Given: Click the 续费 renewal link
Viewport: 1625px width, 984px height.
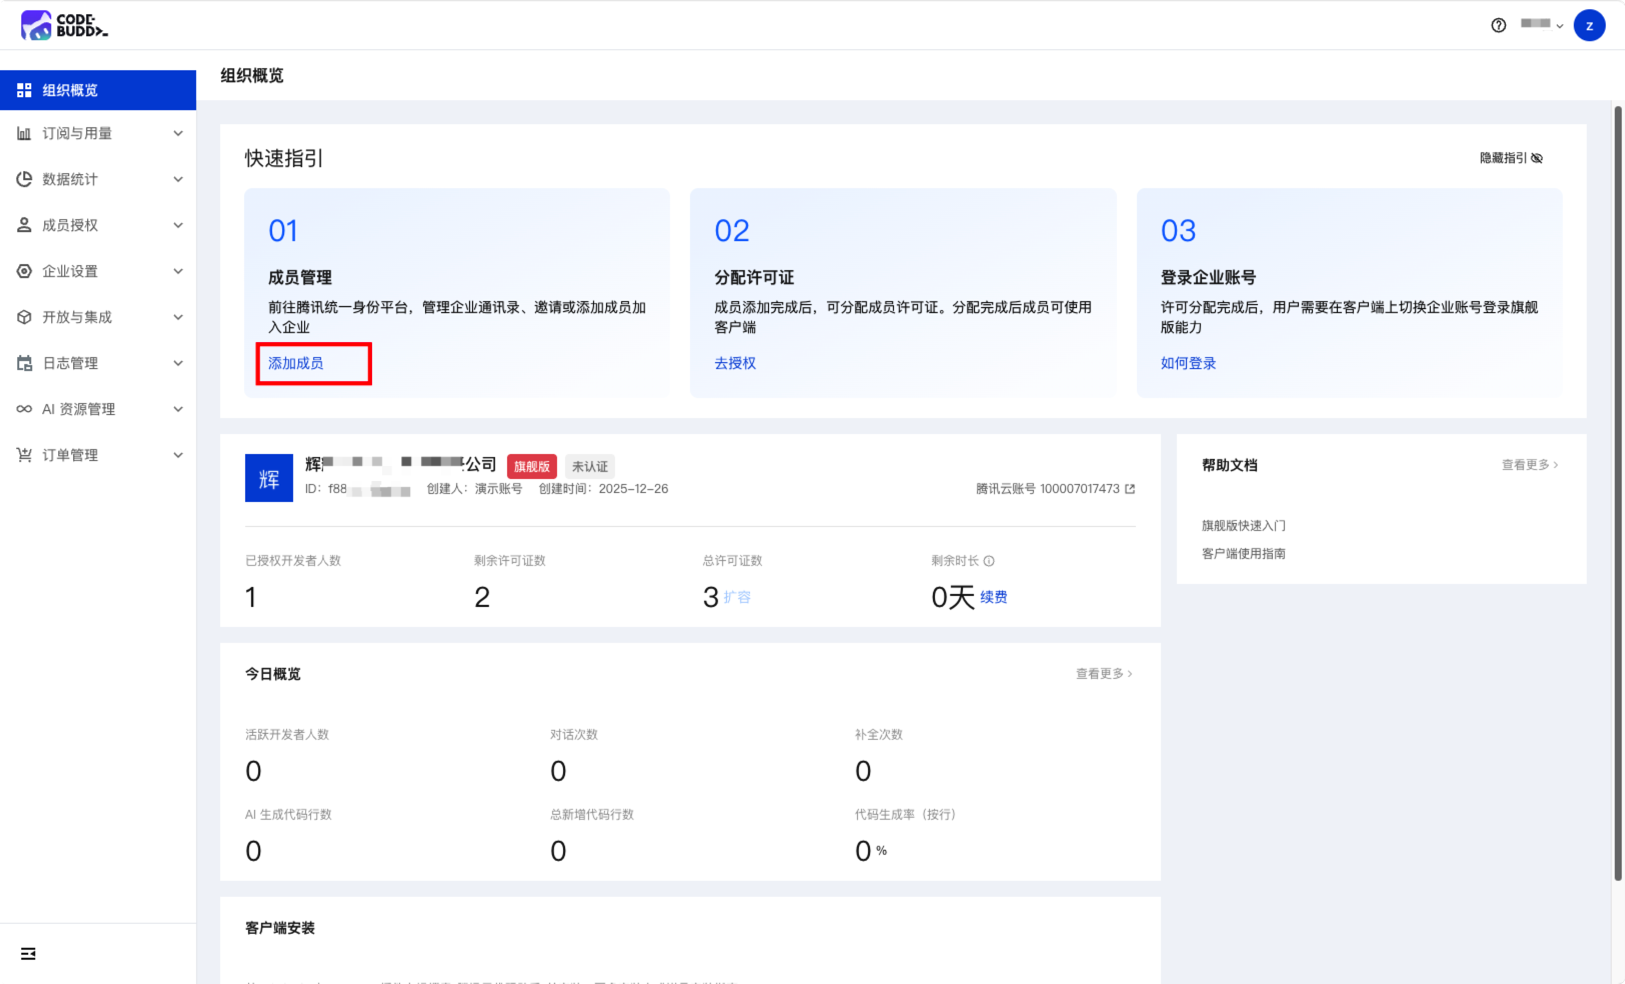Looking at the screenshot, I should coord(993,597).
